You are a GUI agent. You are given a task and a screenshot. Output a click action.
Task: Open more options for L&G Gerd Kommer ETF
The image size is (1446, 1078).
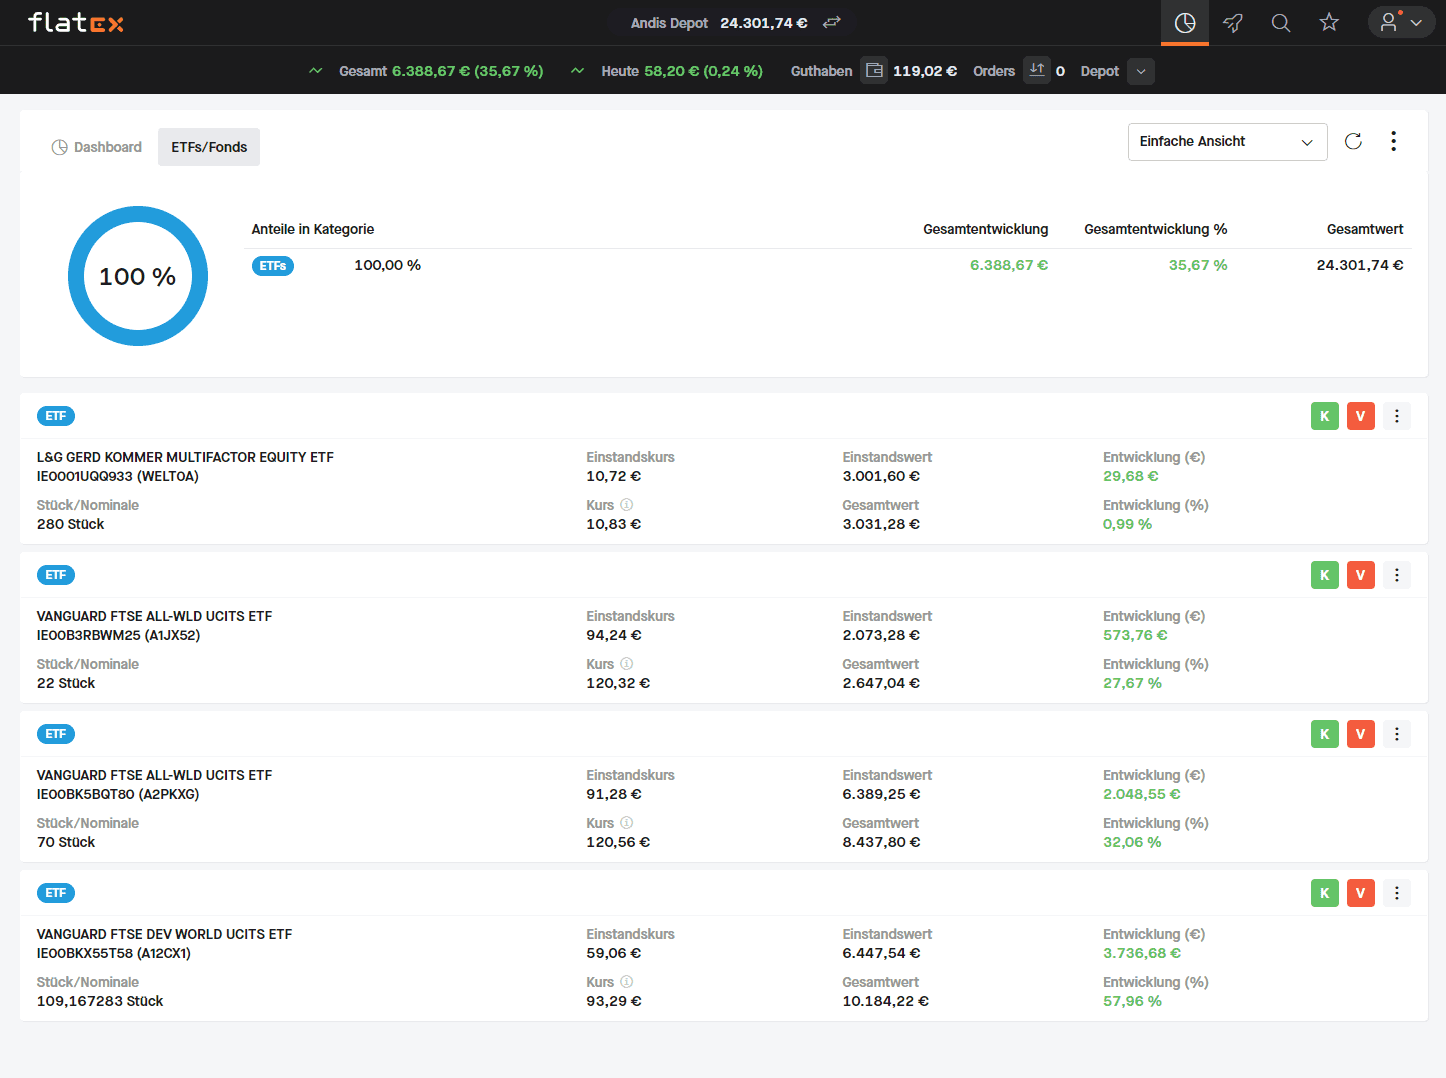coord(1397,416)
